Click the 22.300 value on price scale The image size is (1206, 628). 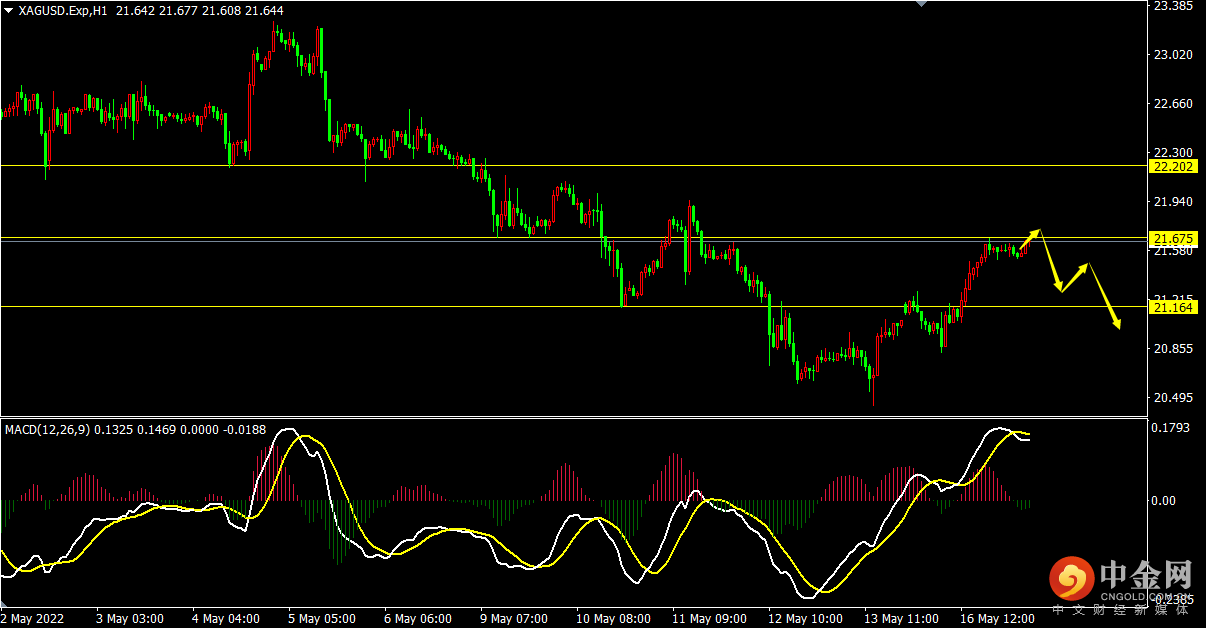tap(1173, 152)
